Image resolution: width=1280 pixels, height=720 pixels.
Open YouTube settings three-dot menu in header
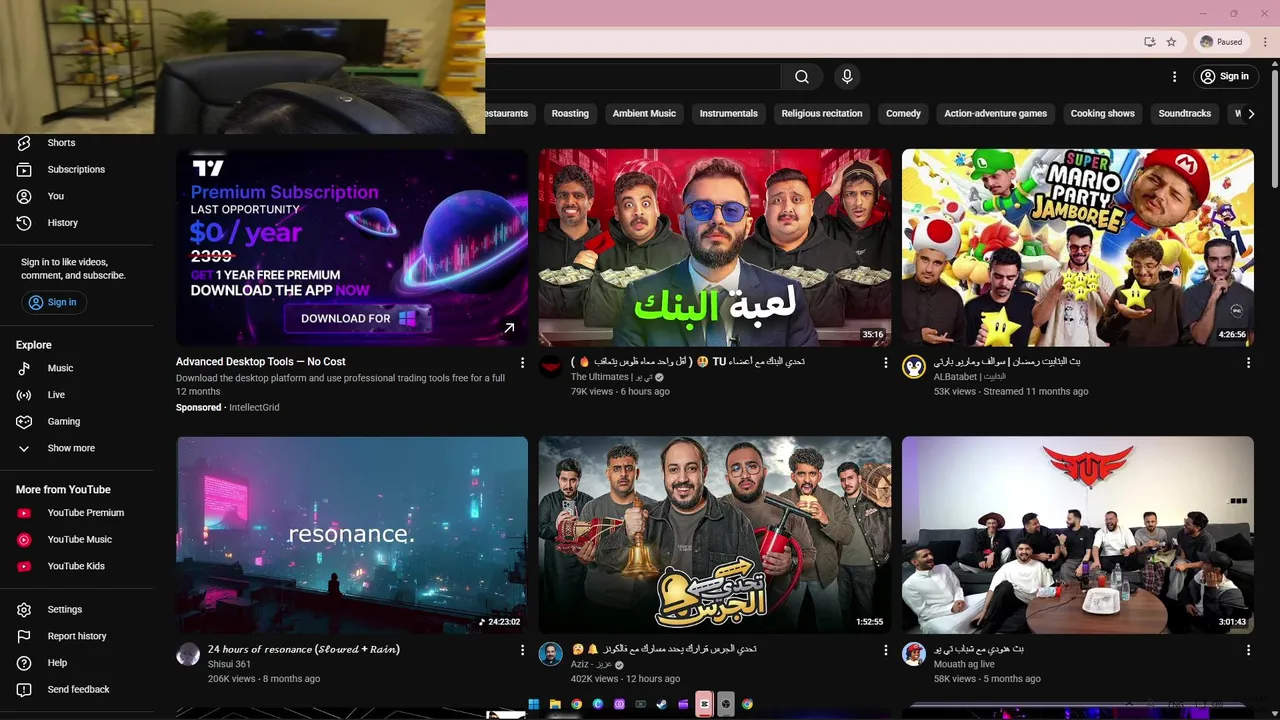tap(1174, 77)
